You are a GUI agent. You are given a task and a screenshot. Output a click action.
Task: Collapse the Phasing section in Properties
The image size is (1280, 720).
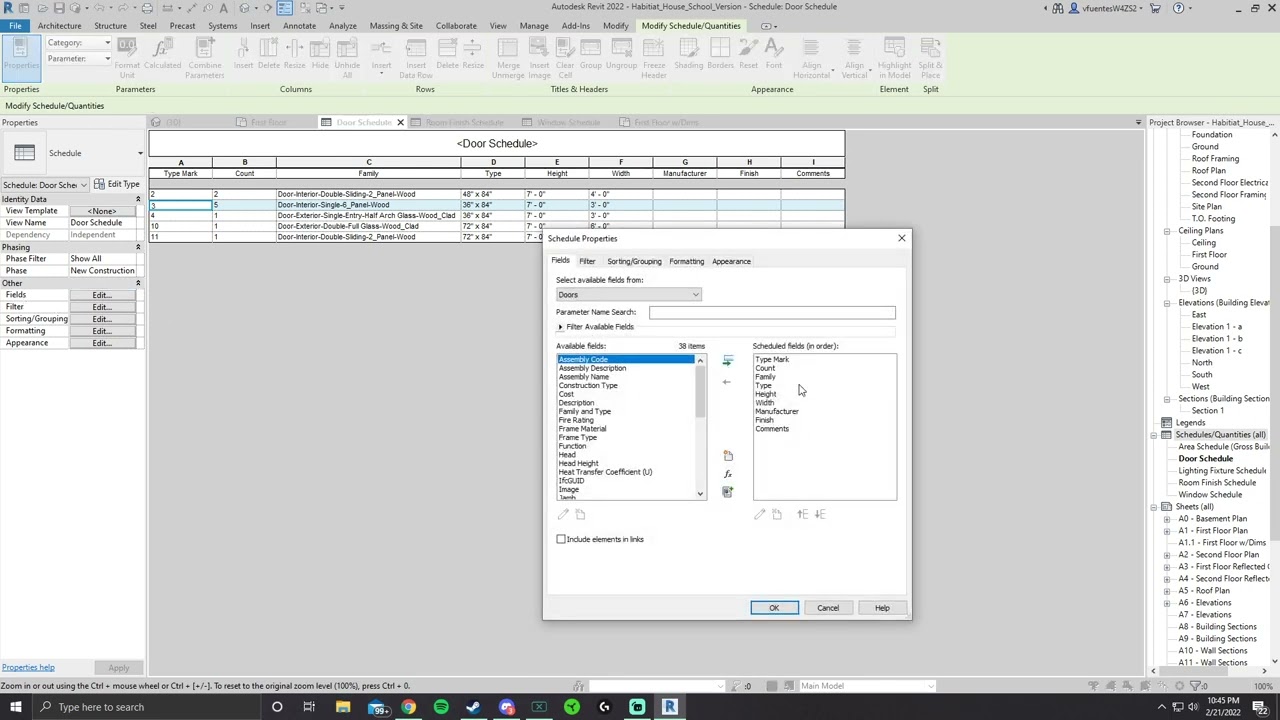pos(138,247)
